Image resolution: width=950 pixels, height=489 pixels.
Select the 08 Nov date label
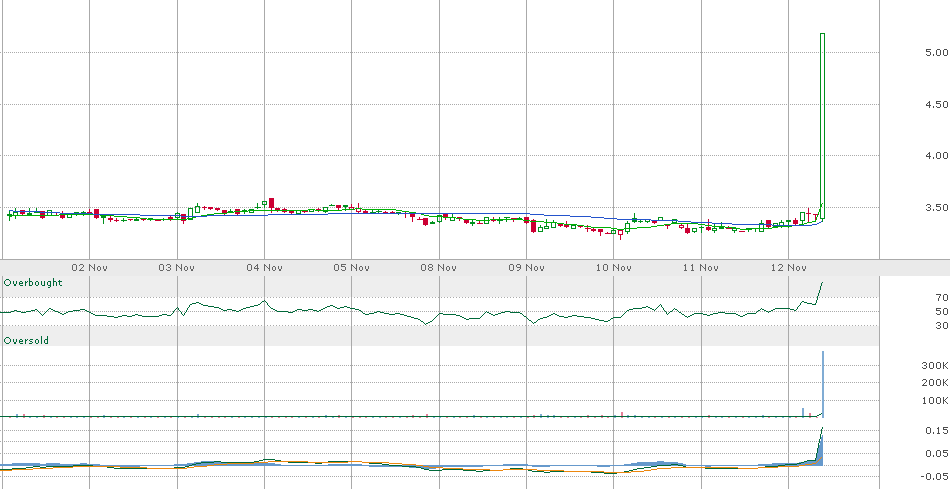(439, 267)
